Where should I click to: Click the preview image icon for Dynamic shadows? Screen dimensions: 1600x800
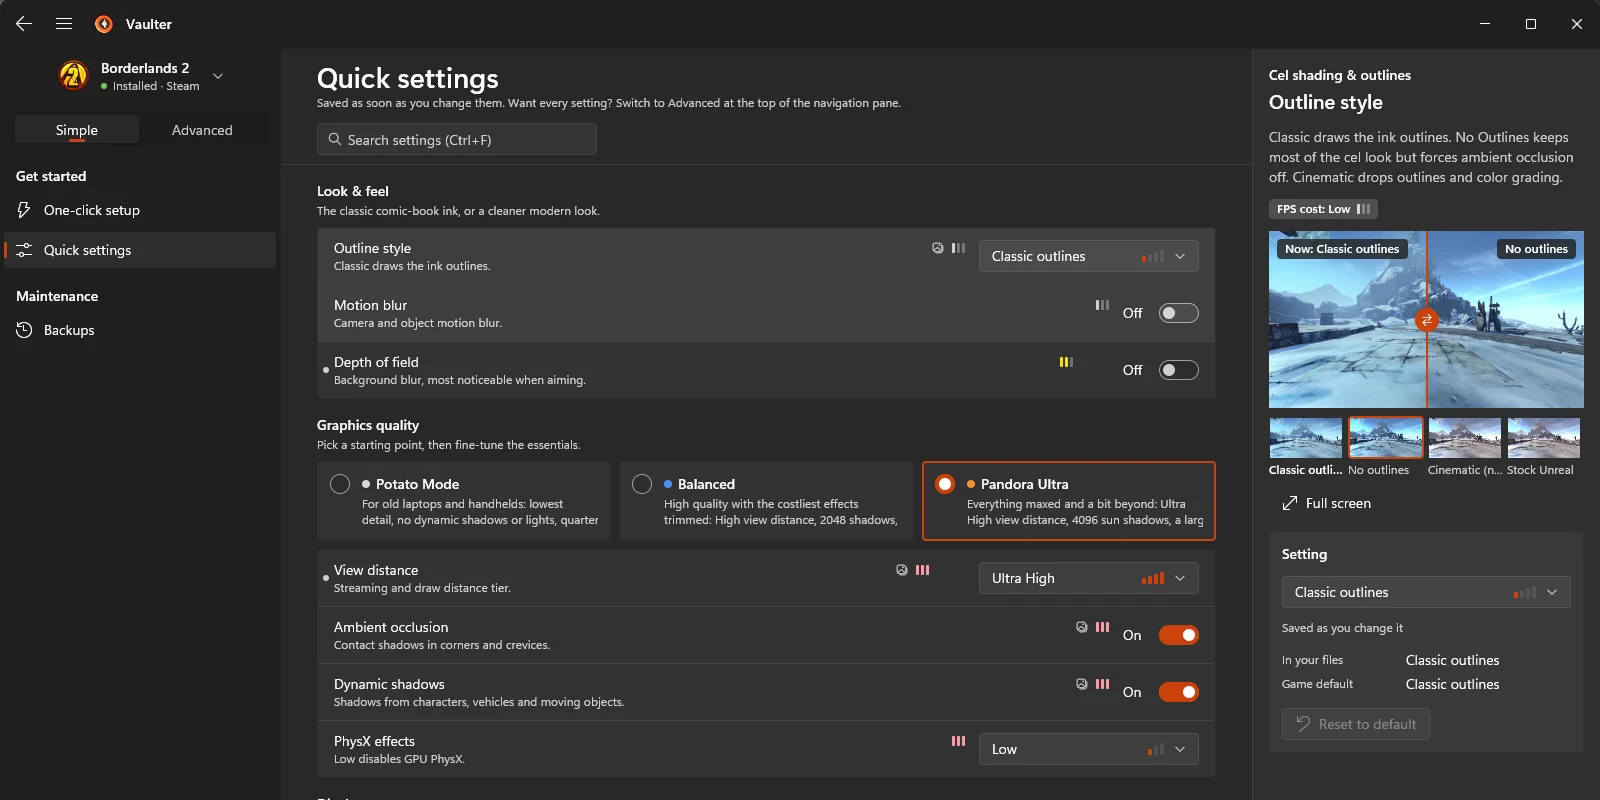point(1082,684)
